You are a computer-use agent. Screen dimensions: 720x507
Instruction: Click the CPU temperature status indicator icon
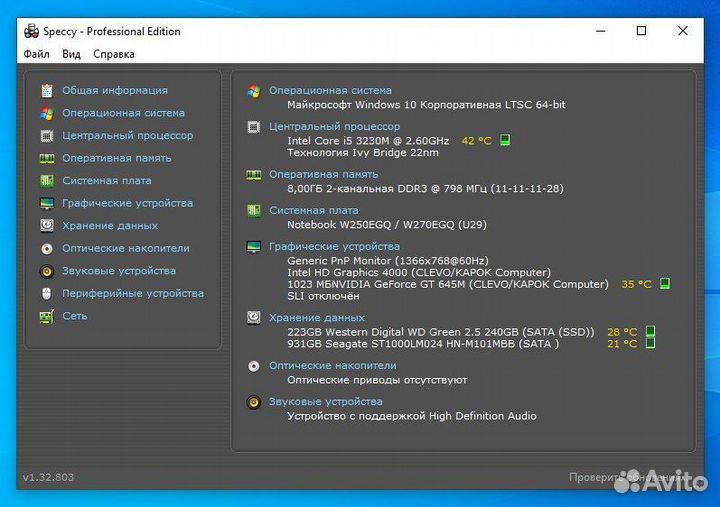coord(505,140)
